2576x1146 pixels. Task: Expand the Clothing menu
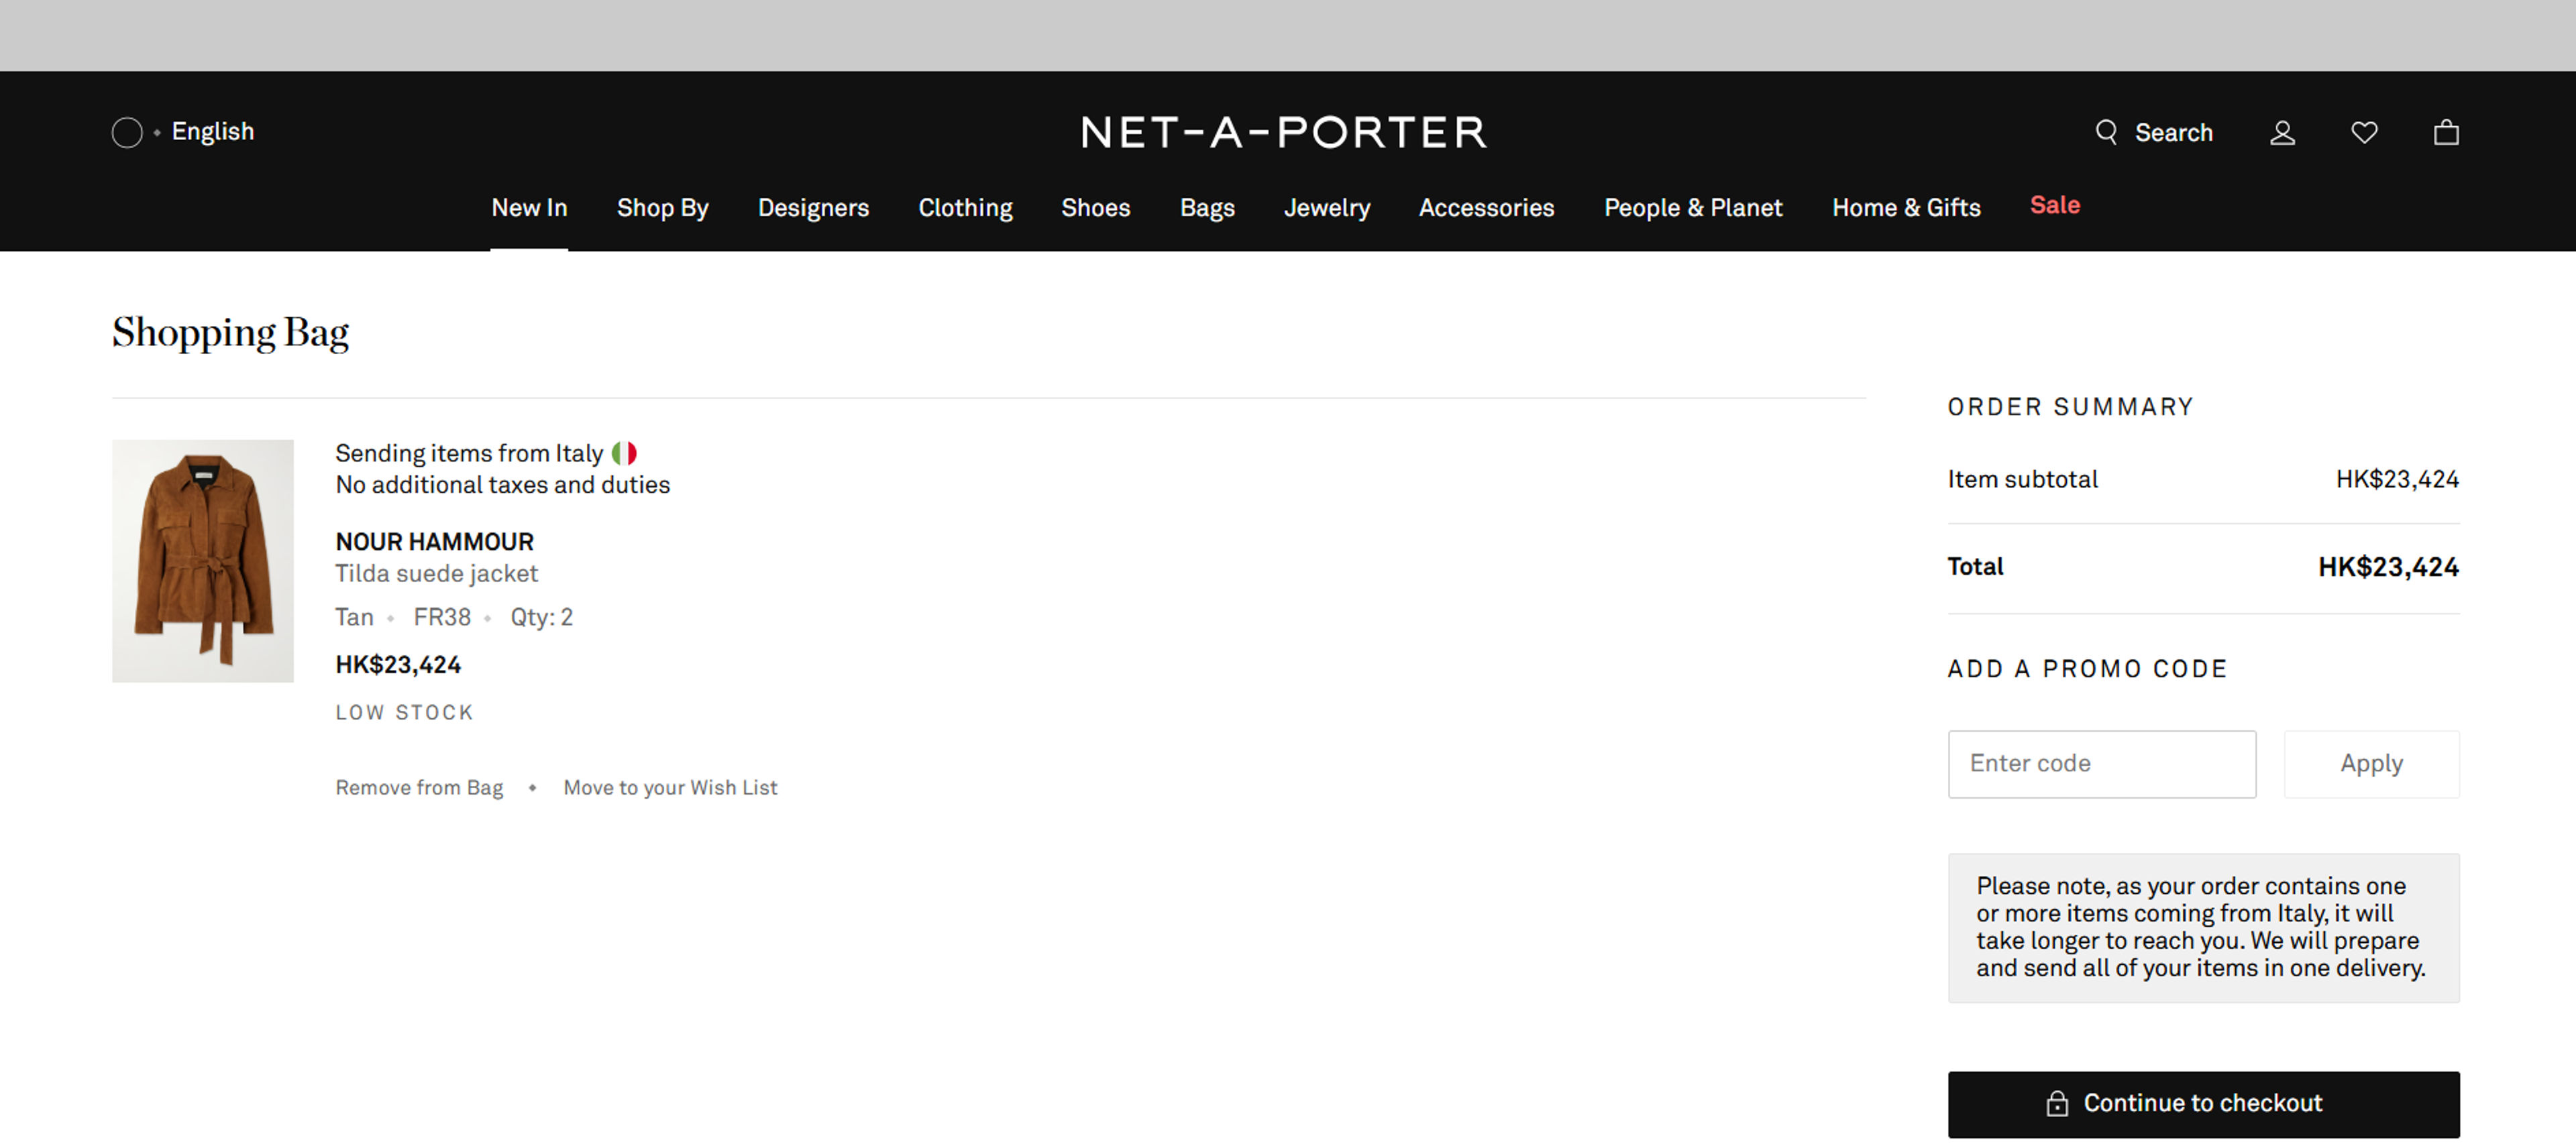tap(965, 208)
